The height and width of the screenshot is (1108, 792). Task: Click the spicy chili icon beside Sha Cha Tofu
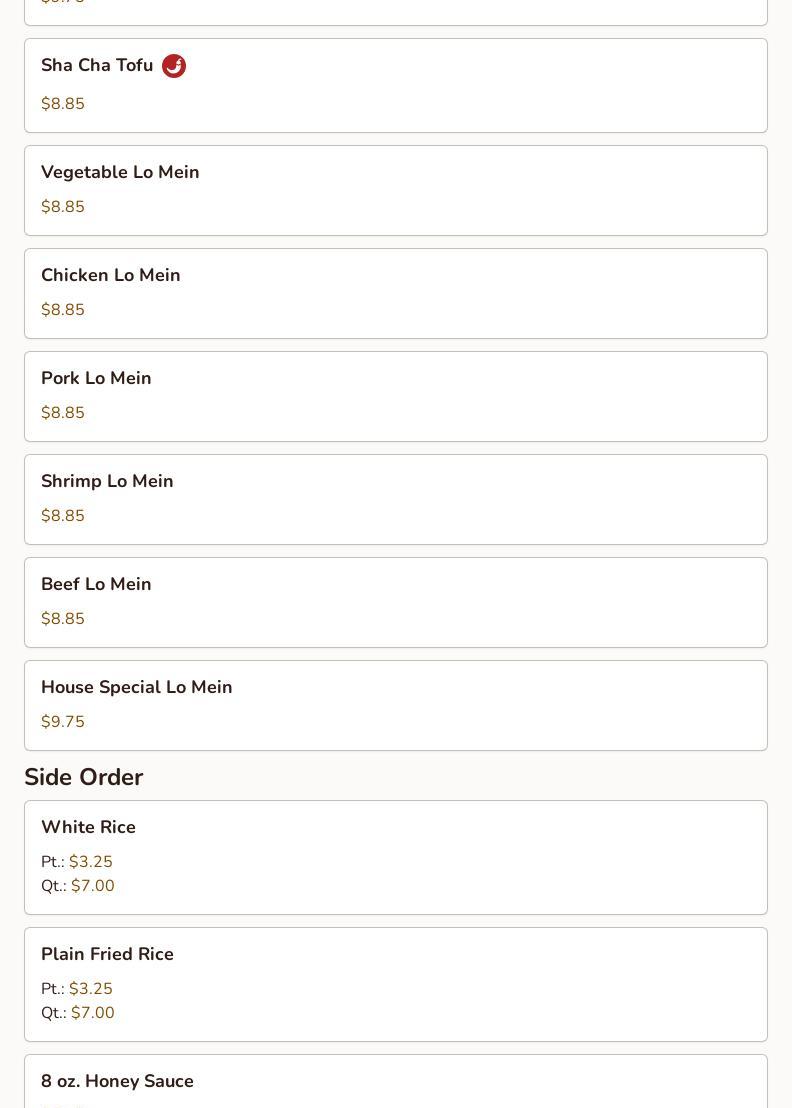point(174,66)
